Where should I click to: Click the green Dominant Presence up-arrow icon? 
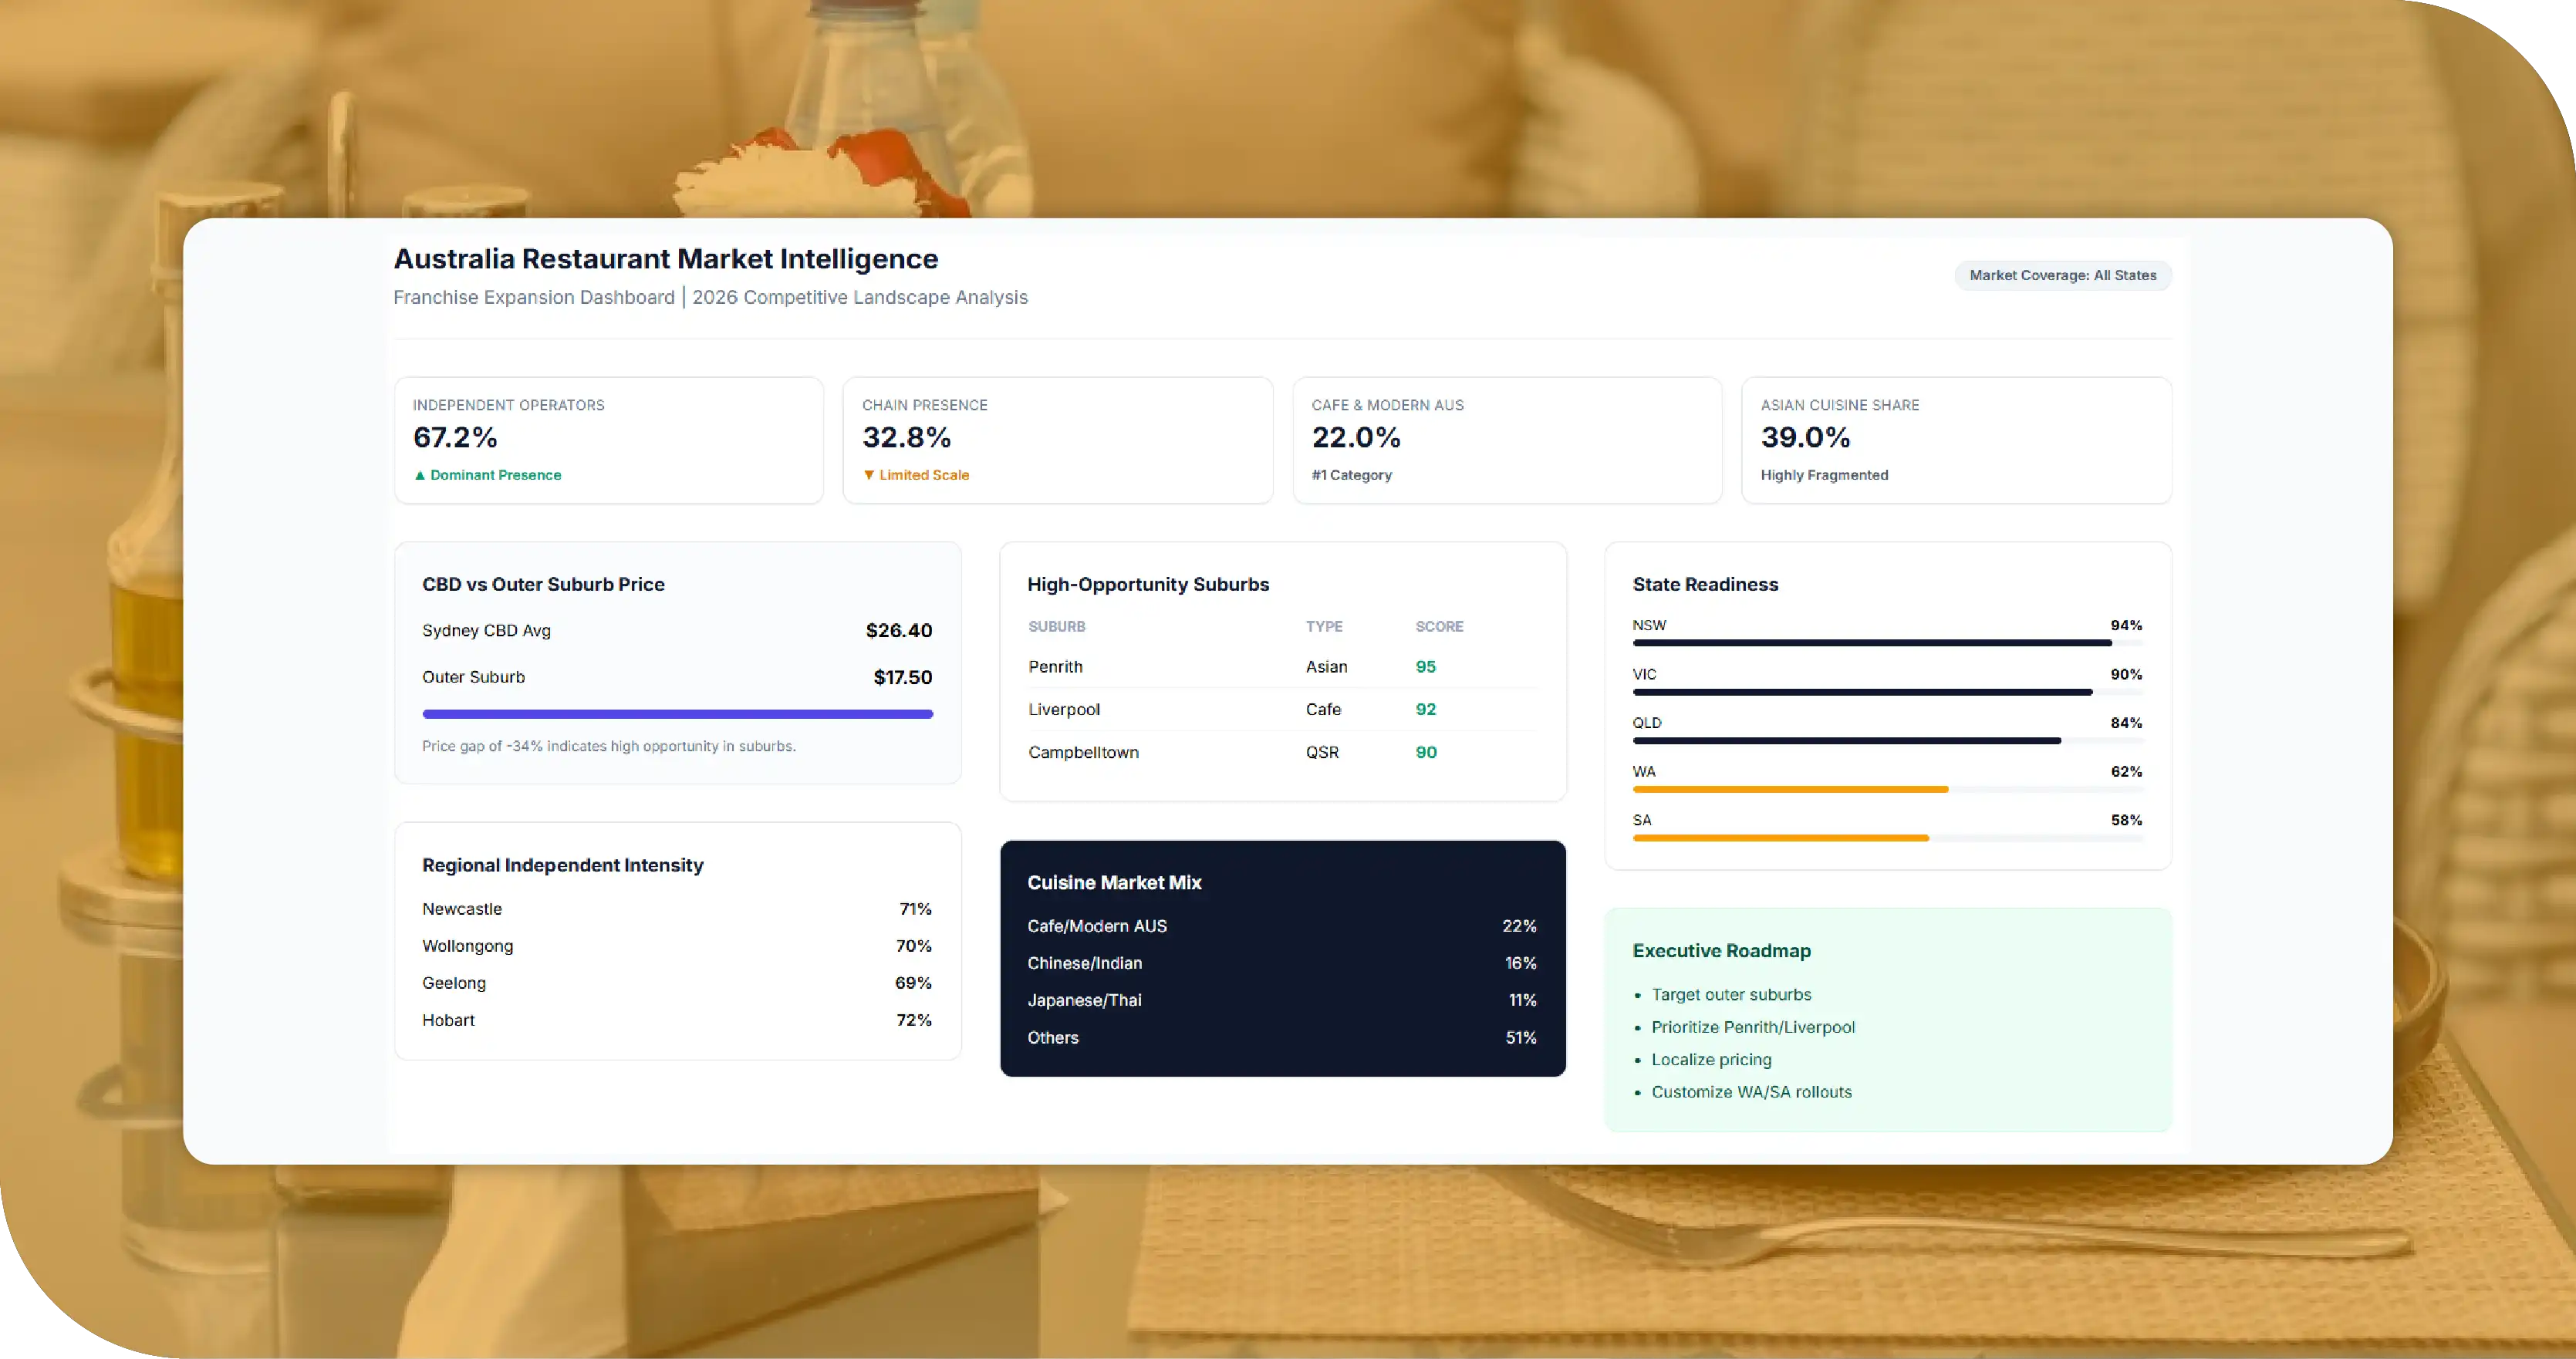(x=420, y=475)
